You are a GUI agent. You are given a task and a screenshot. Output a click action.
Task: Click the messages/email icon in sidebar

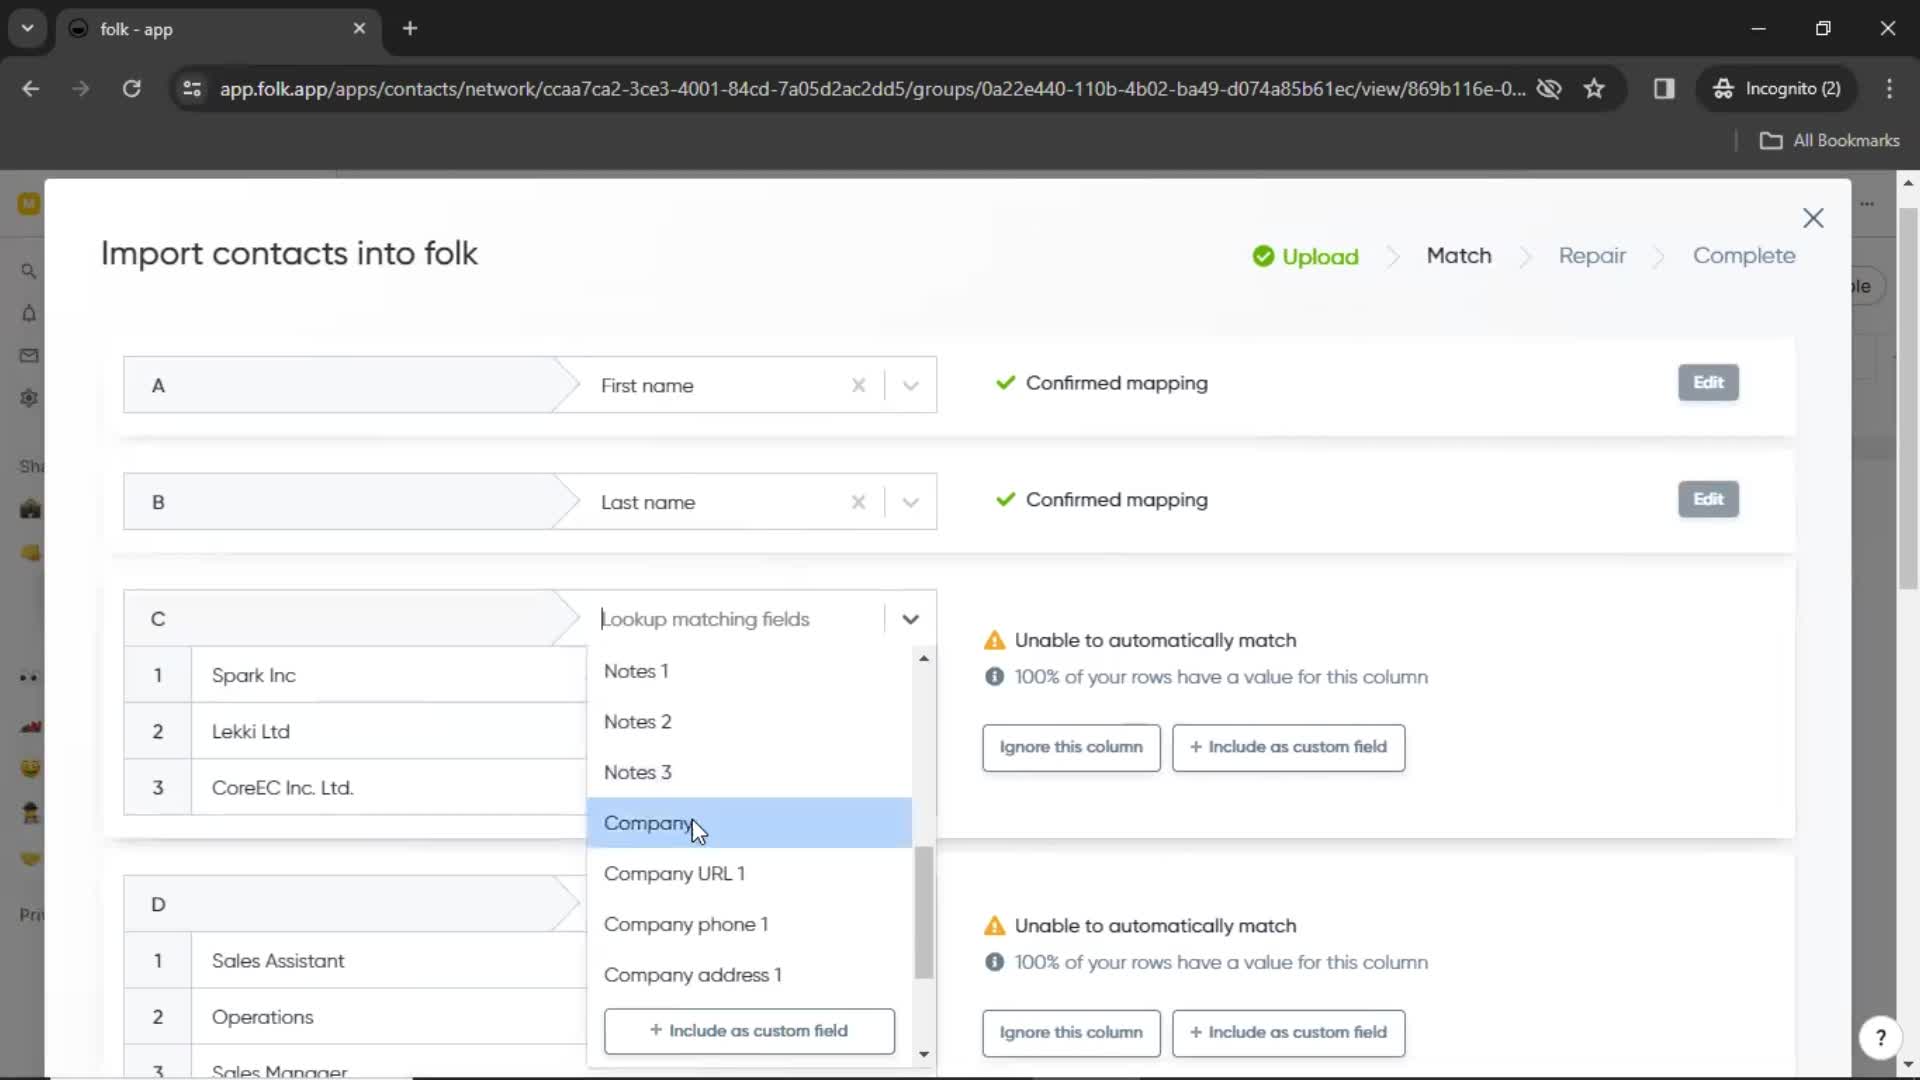click(x=29, y=356)
